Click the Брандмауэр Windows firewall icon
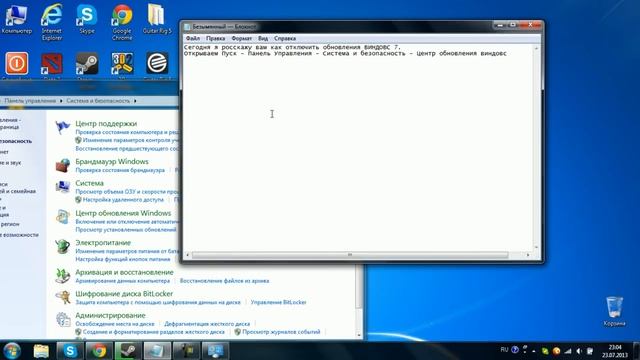The image size is (640, 360). coord(62,165)
